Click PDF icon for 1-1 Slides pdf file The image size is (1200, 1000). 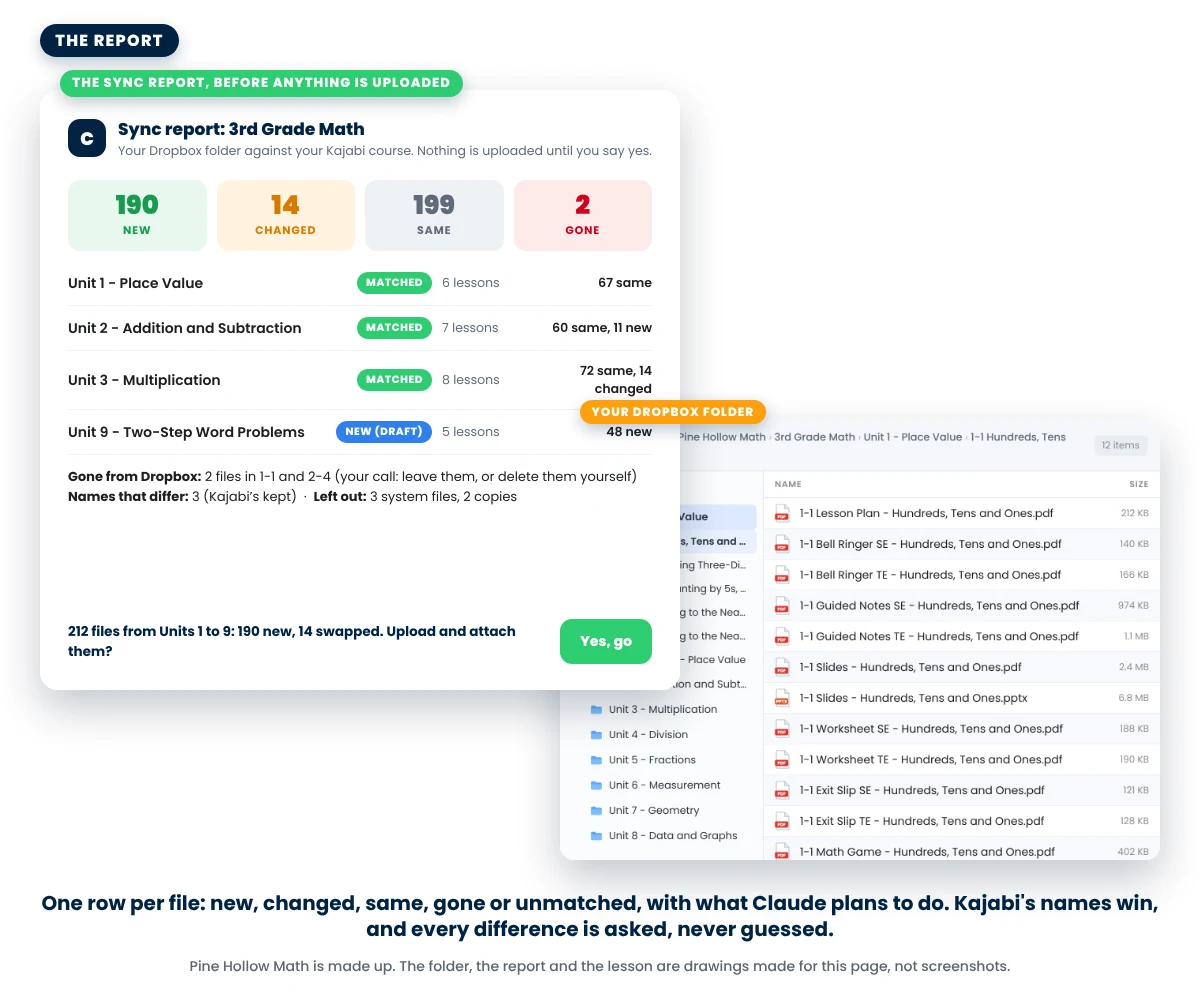(x=782, y=667)
